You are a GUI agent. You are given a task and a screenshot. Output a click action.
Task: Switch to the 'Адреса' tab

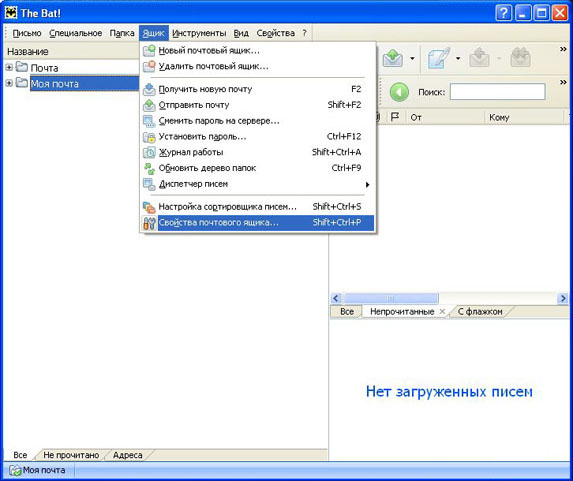pos(128,455)
